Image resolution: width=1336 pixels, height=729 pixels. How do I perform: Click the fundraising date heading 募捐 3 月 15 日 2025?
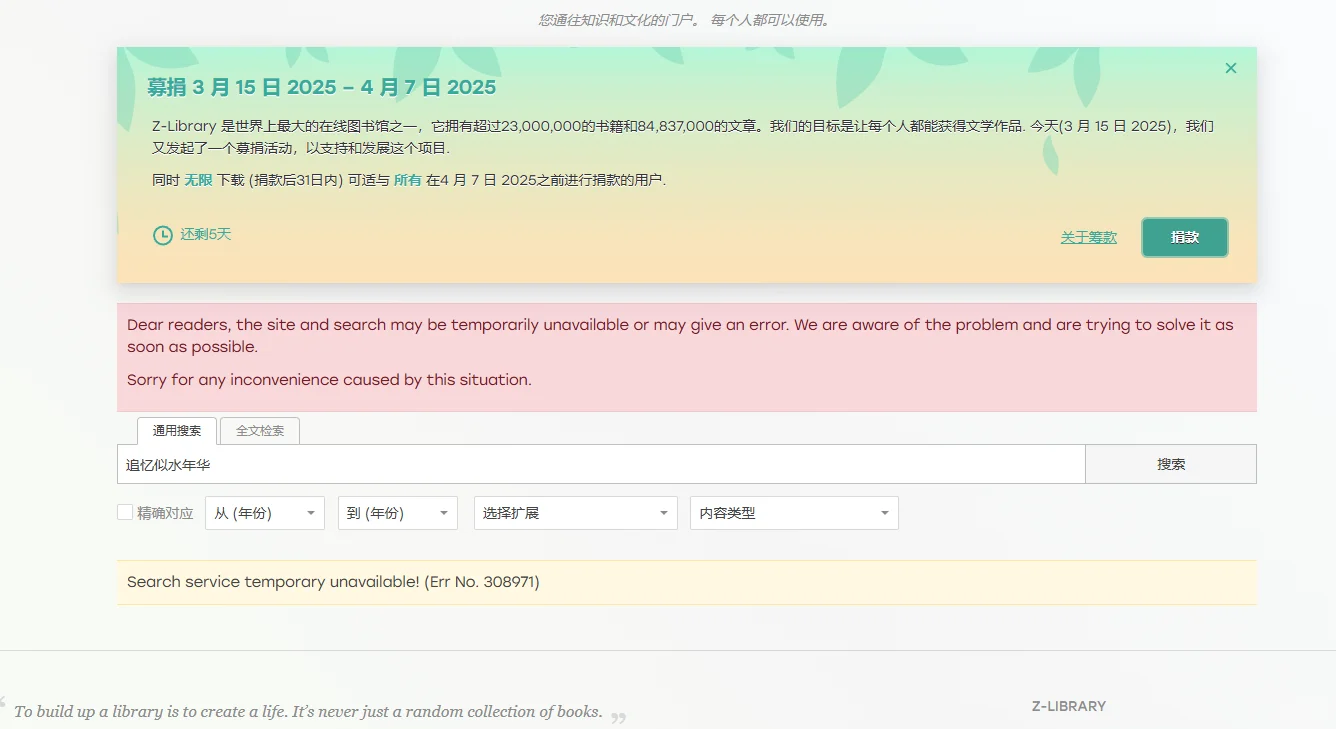pos(322,87)
